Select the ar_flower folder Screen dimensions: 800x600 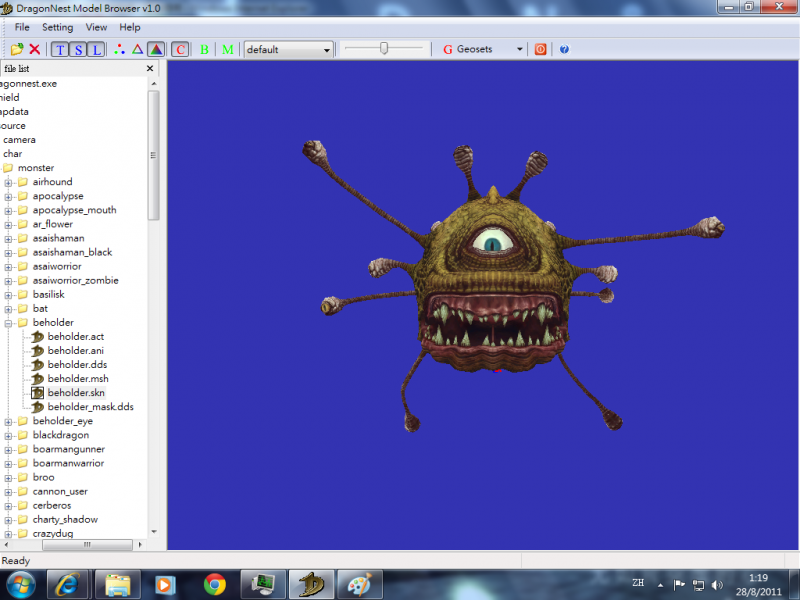coord(53,224)
